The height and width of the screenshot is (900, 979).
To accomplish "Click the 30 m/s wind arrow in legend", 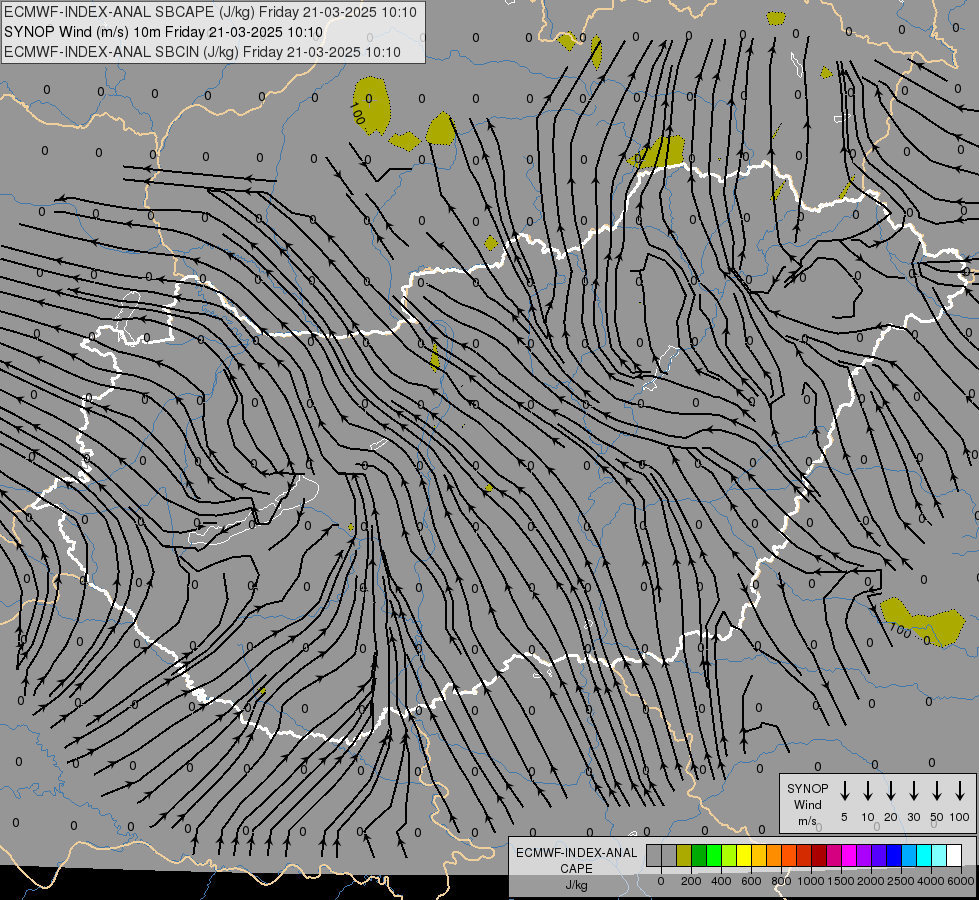I will pos(913,791).
